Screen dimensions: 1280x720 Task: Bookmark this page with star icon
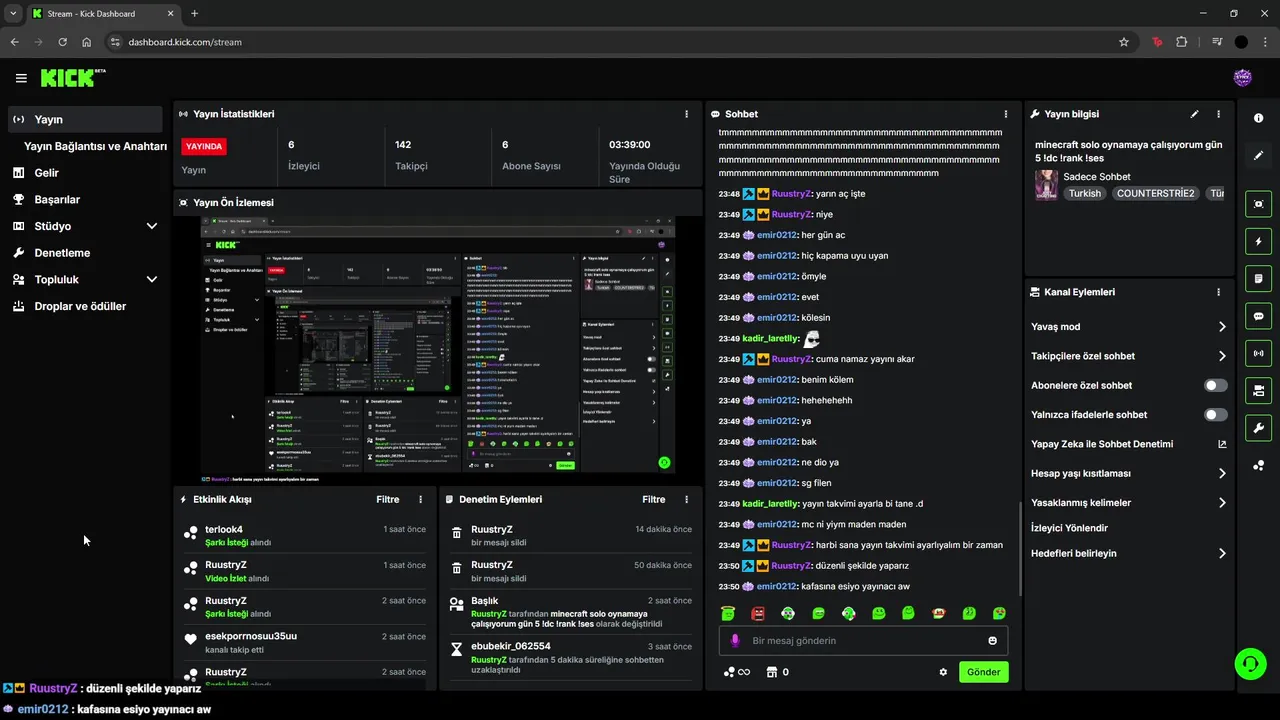click(1124, 42)
